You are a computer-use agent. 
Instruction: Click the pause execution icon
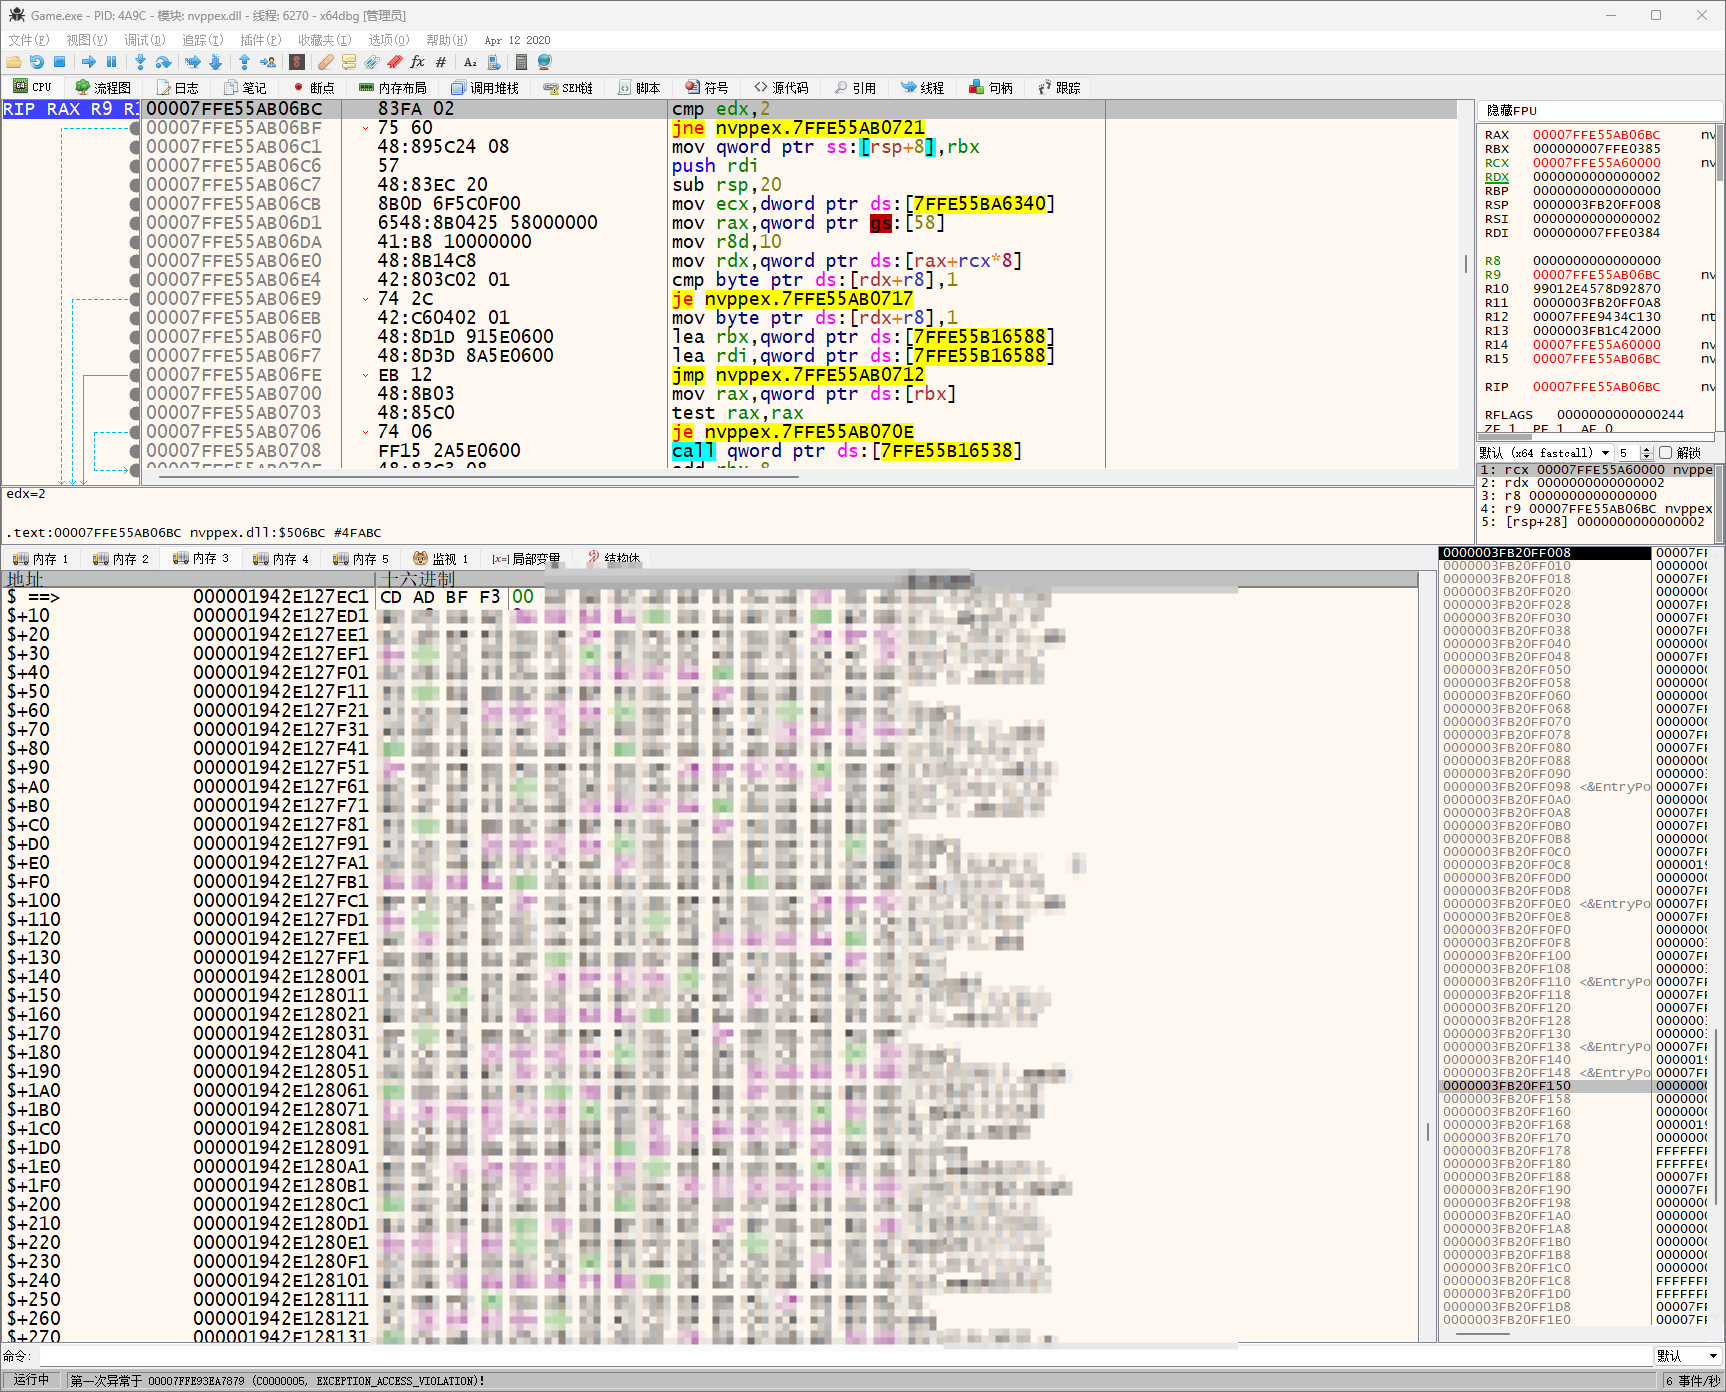111,62
